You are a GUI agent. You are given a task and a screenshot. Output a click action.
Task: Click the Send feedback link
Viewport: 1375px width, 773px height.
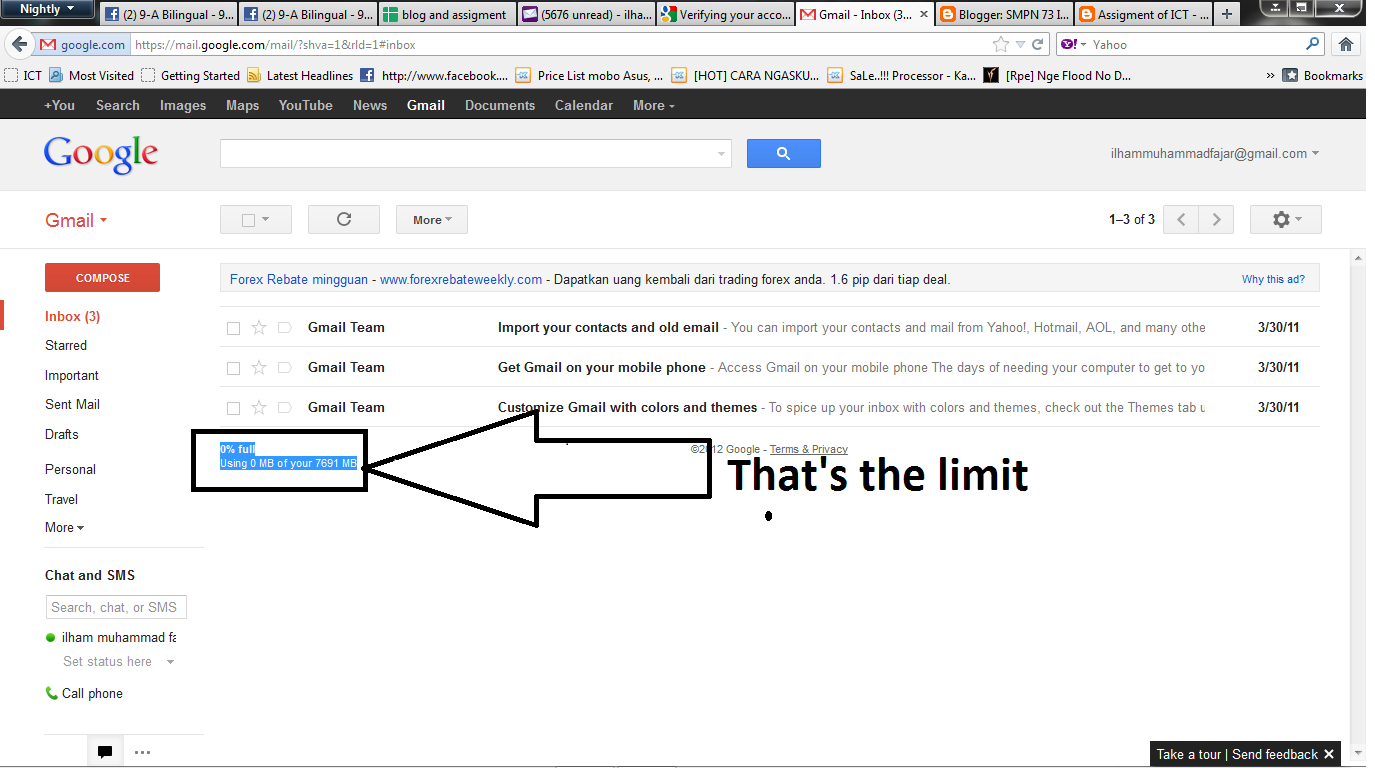[1275, 754]
